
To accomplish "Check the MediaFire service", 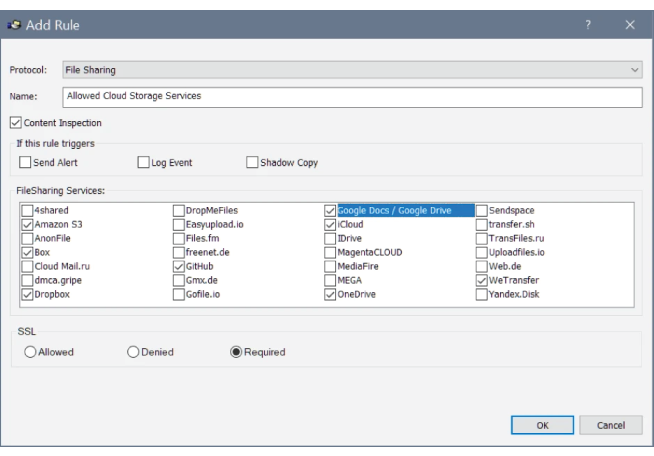I will [330, 266].
